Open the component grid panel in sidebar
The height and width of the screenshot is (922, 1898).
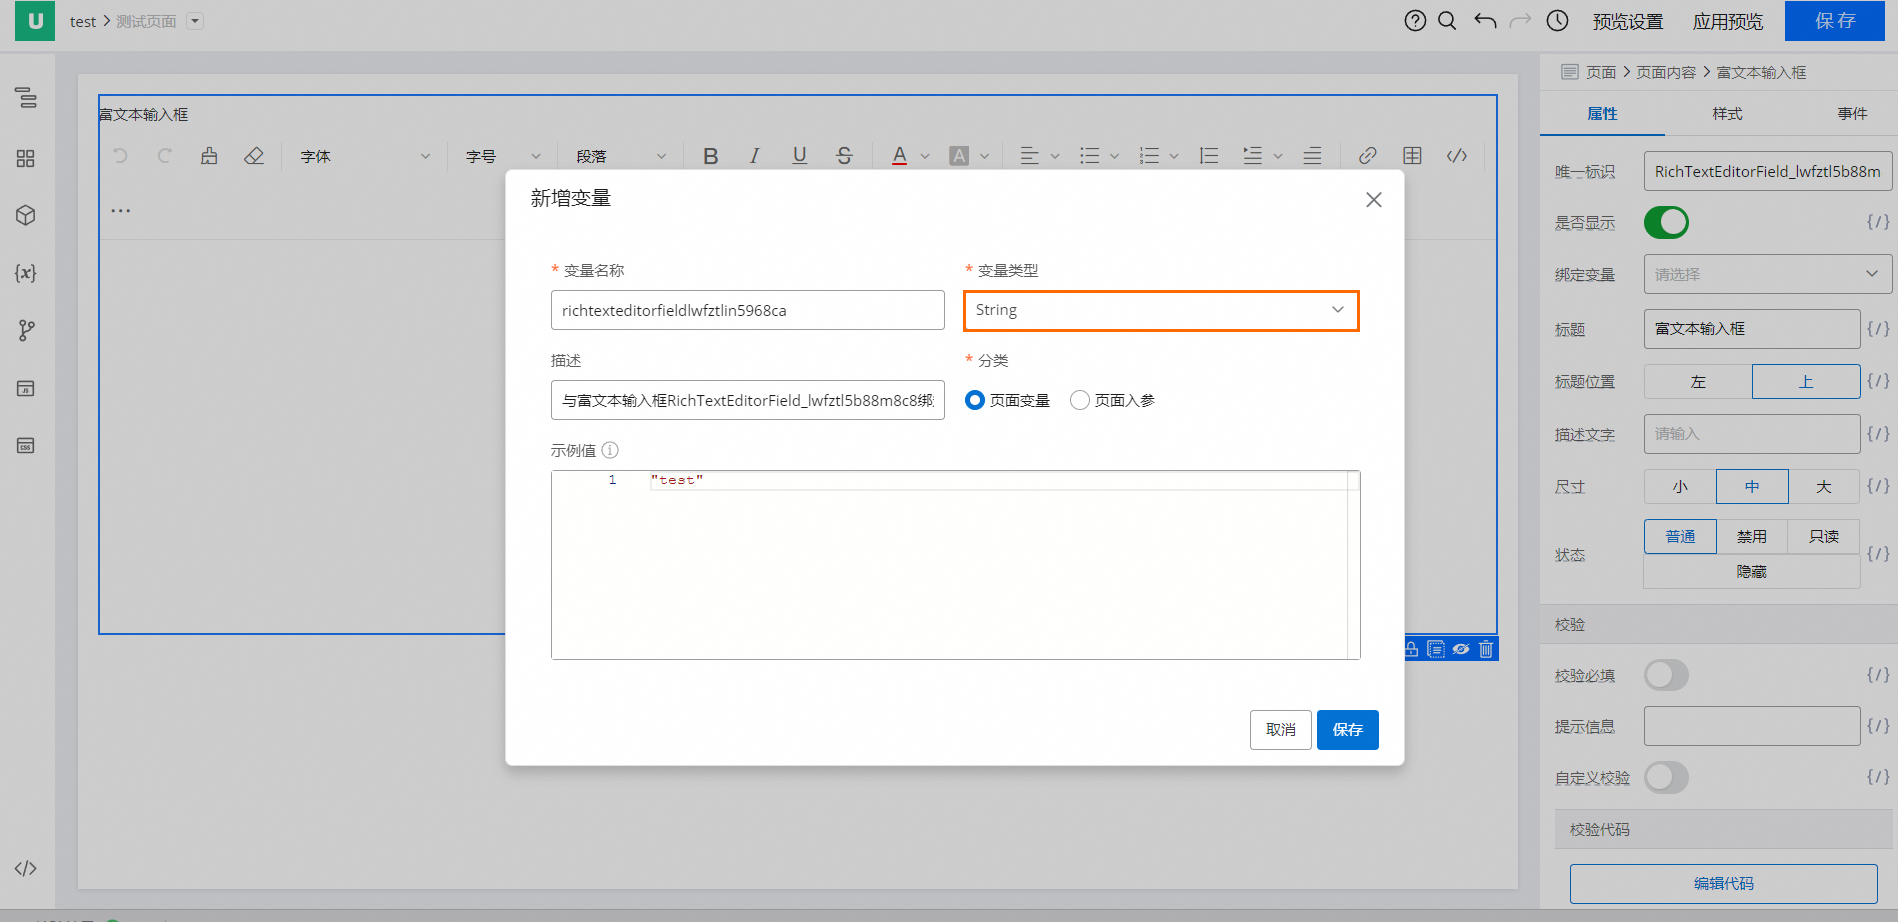[26, 158]
